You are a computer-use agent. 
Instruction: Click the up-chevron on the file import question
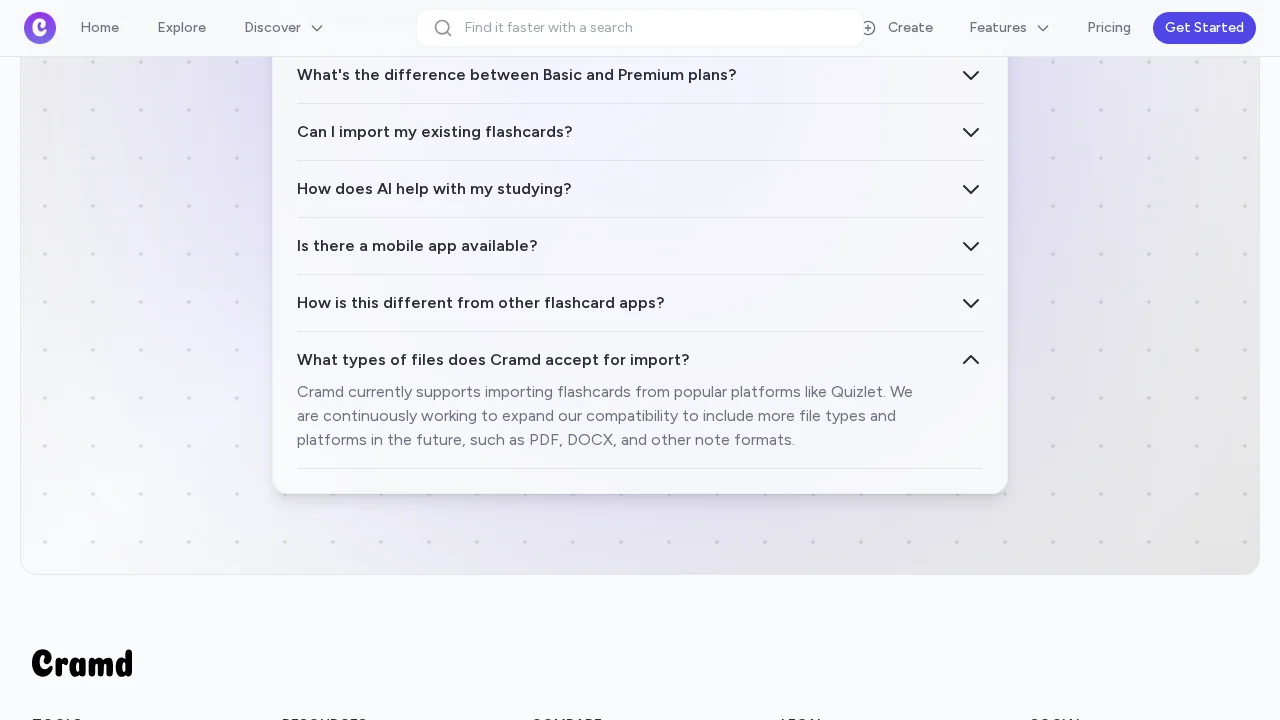click(970, 360)
